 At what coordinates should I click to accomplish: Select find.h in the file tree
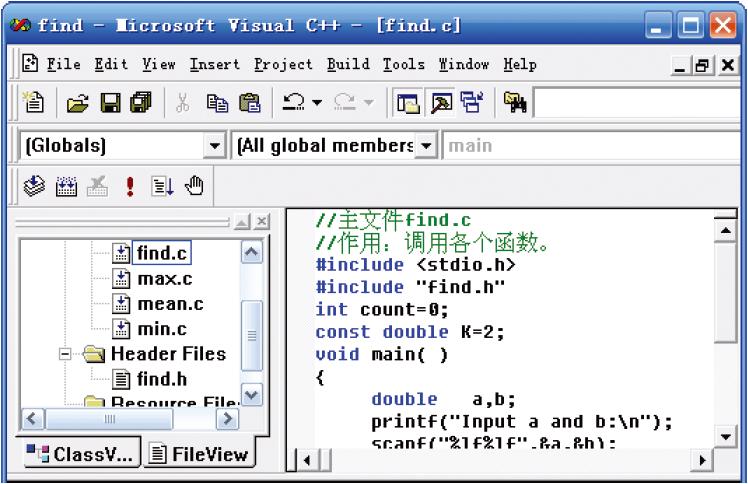[x=162, y=380]
